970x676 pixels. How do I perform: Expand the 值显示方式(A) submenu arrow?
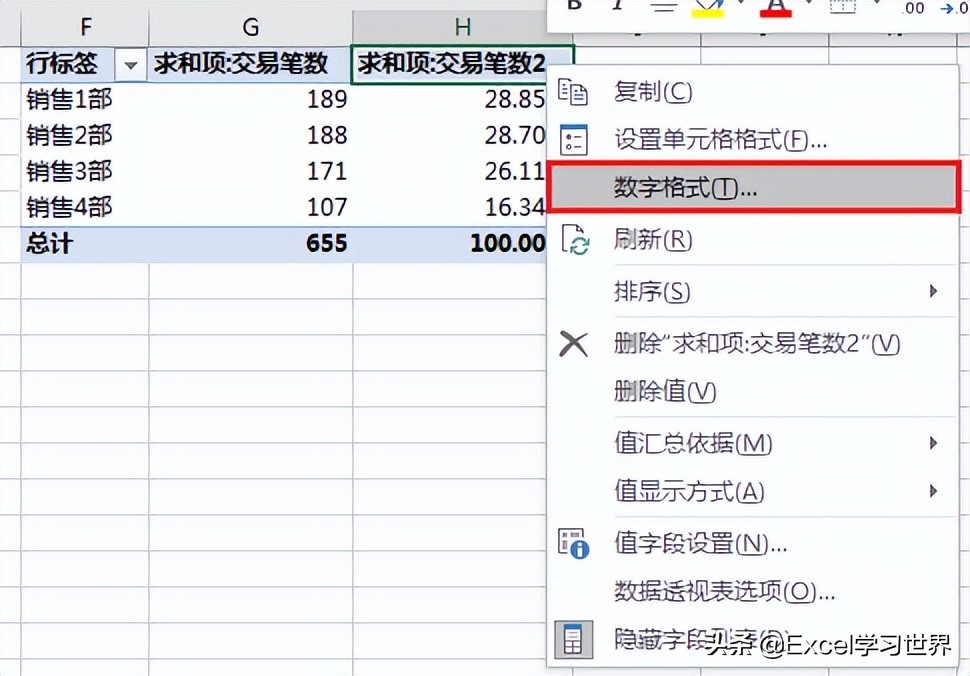tap(933, 491)
